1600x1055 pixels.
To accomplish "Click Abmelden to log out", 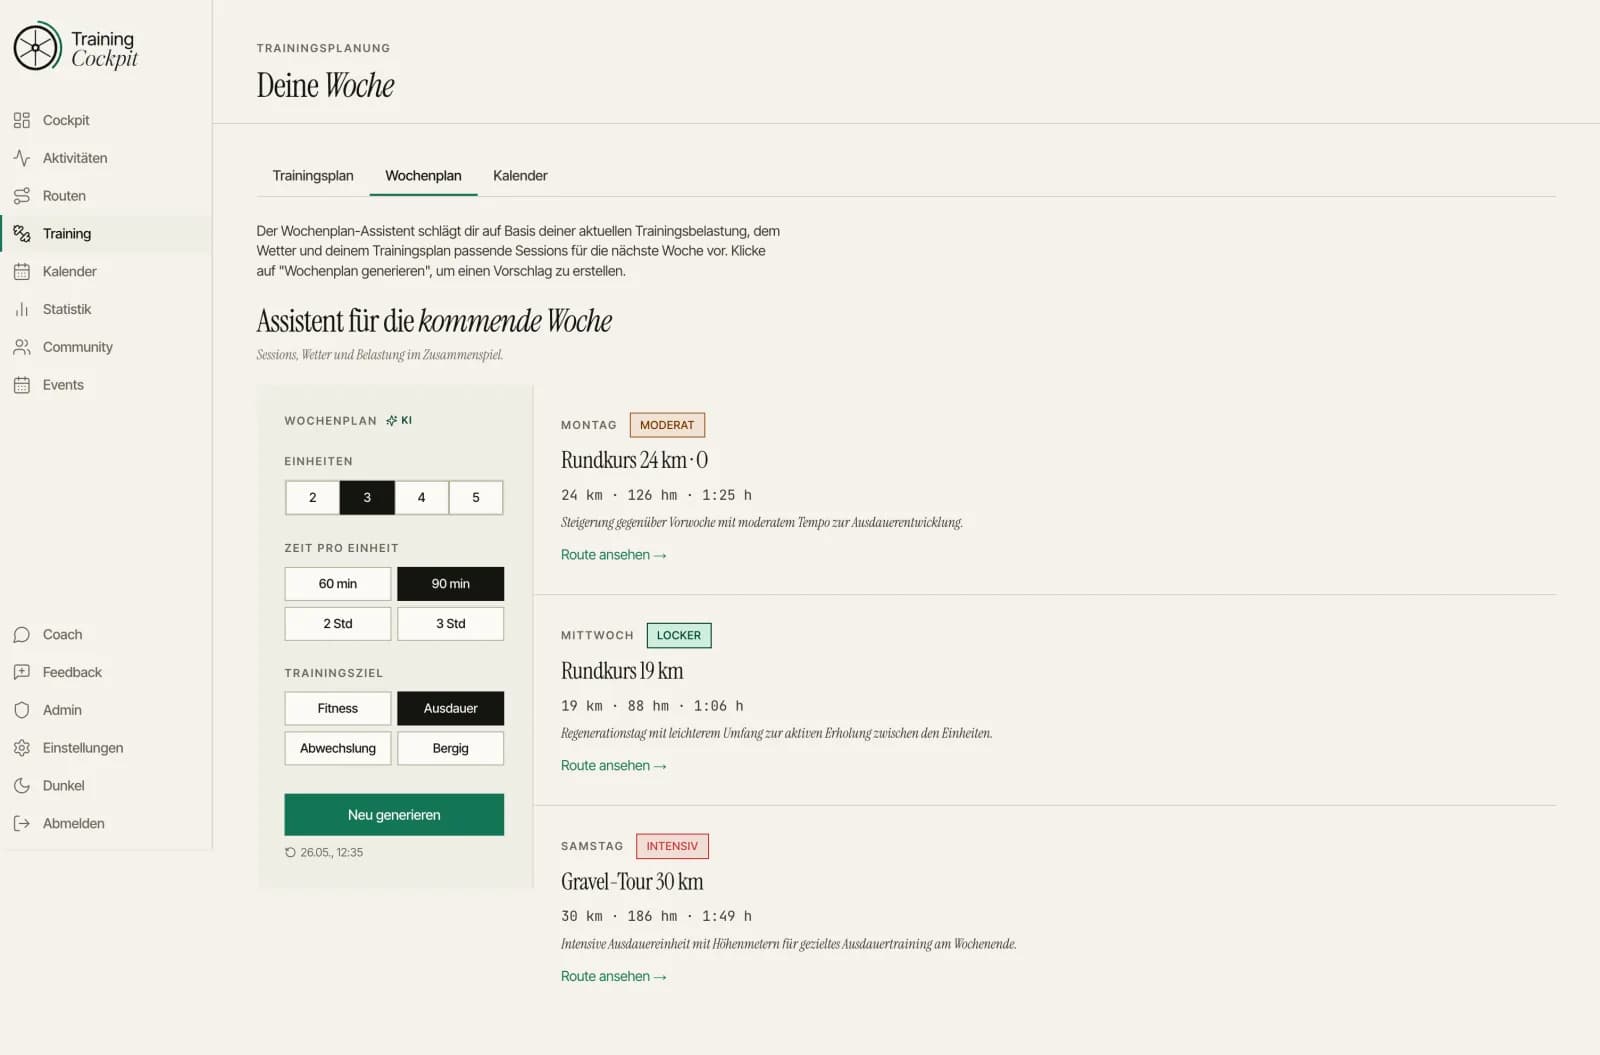I will click(x=106, y=824).
